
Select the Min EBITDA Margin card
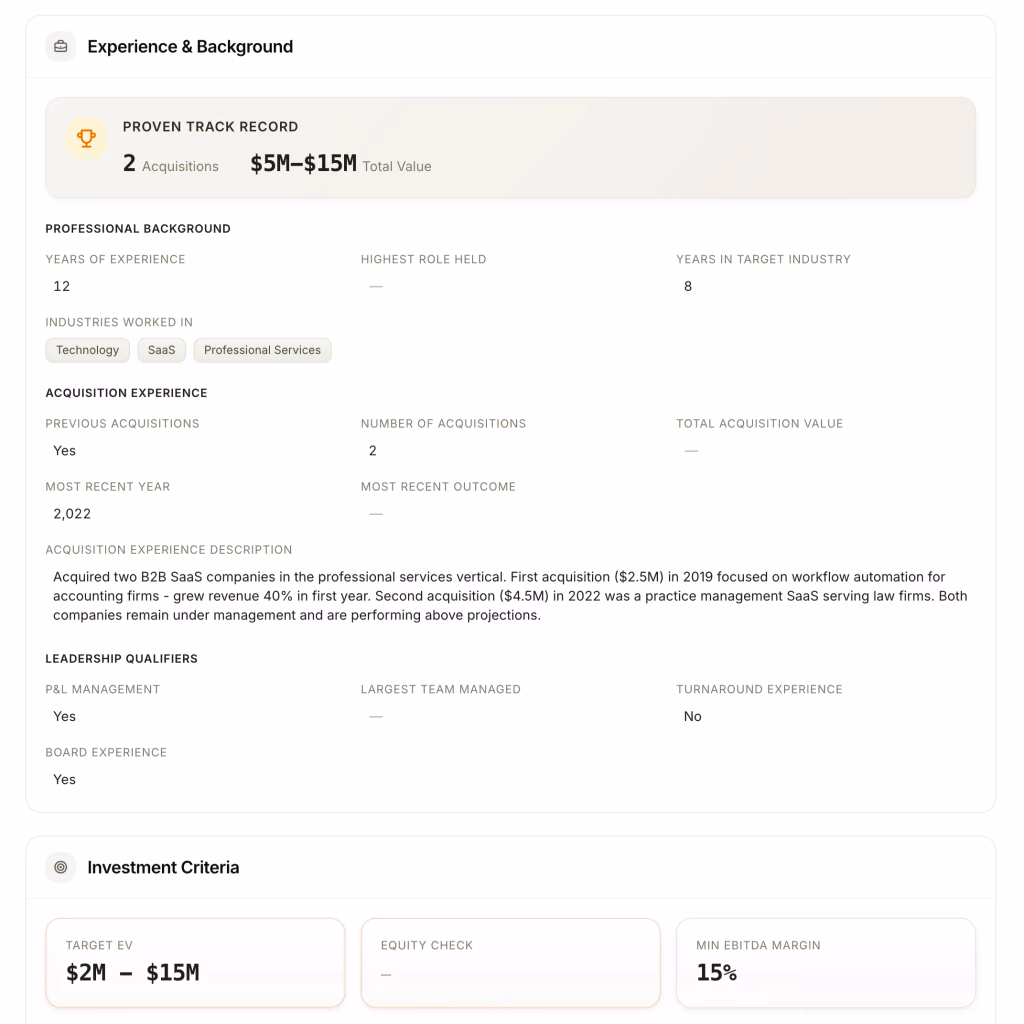[825, 962]
